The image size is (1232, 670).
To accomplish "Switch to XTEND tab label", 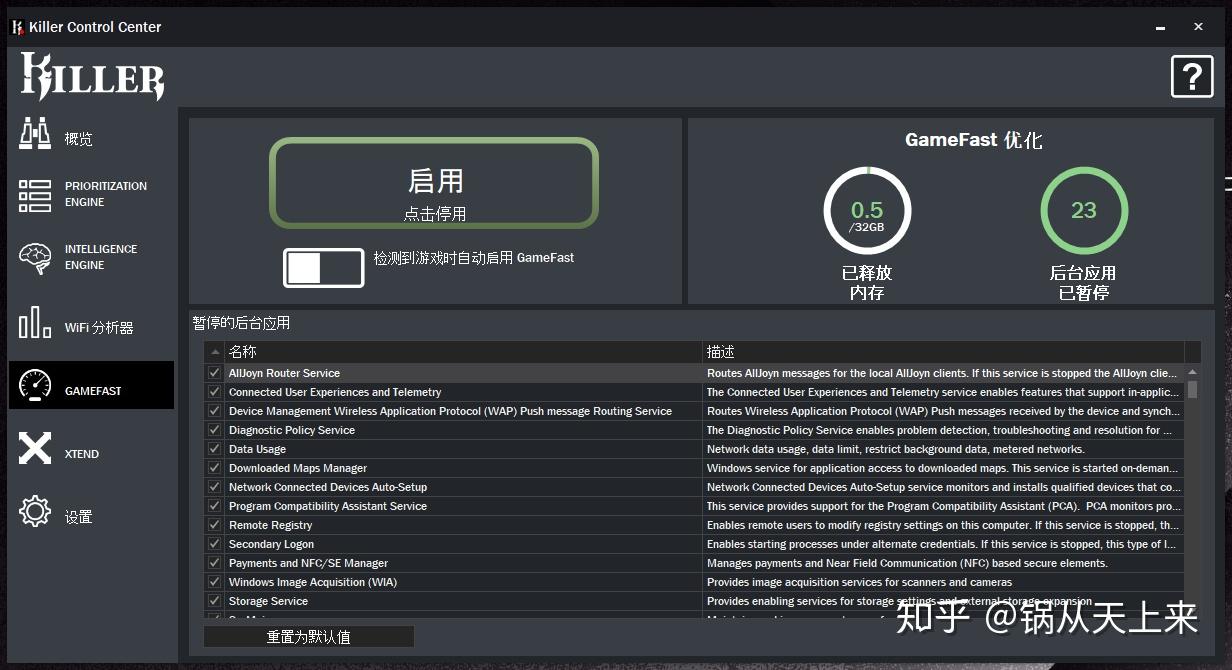I will point(82,454).
